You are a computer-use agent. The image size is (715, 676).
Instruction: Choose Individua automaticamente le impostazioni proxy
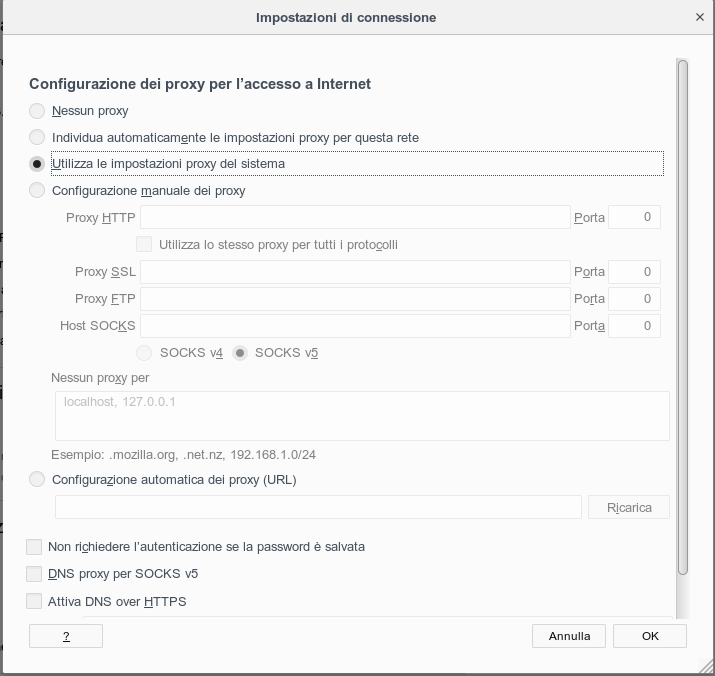click(37, 137)
